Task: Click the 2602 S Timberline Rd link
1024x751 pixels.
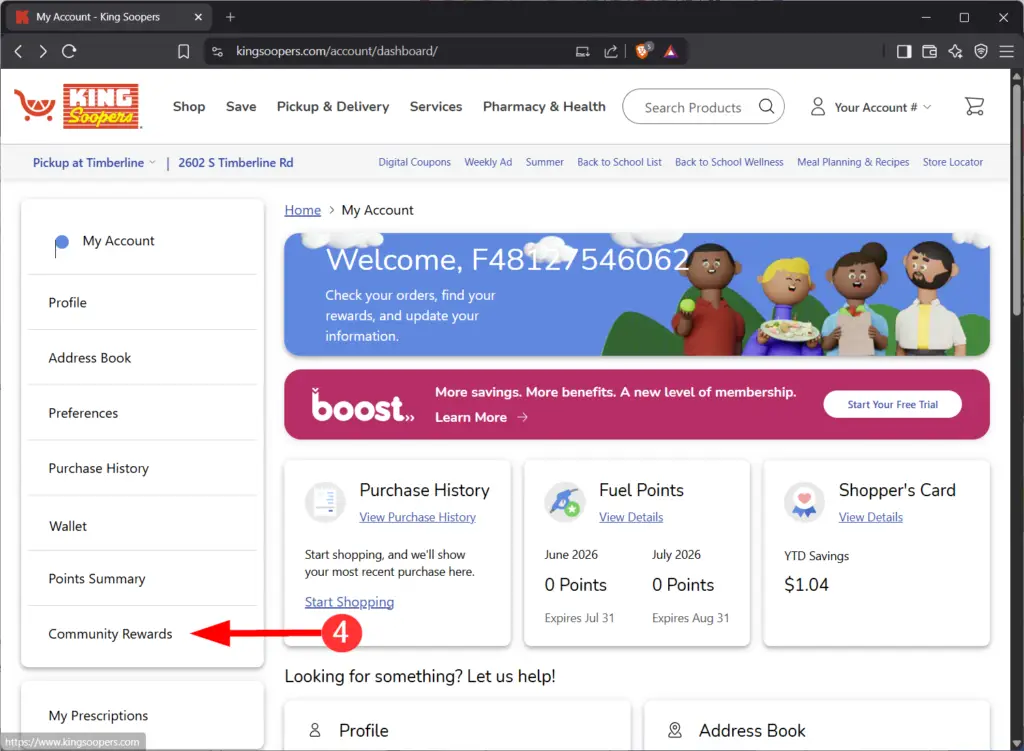Action: 236,163
